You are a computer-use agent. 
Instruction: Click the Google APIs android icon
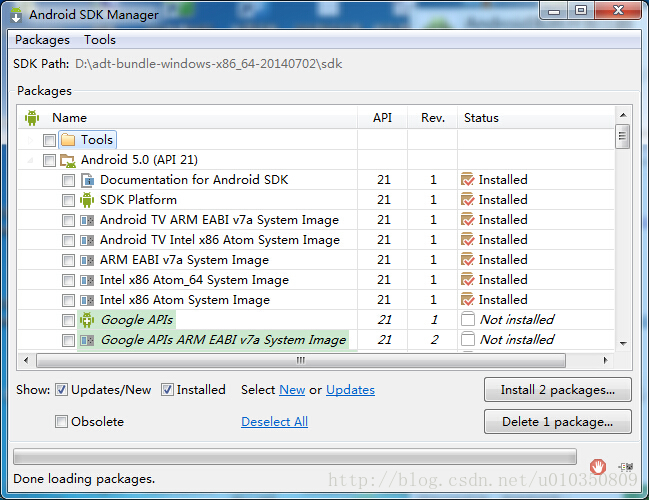(x=87, y=320)
